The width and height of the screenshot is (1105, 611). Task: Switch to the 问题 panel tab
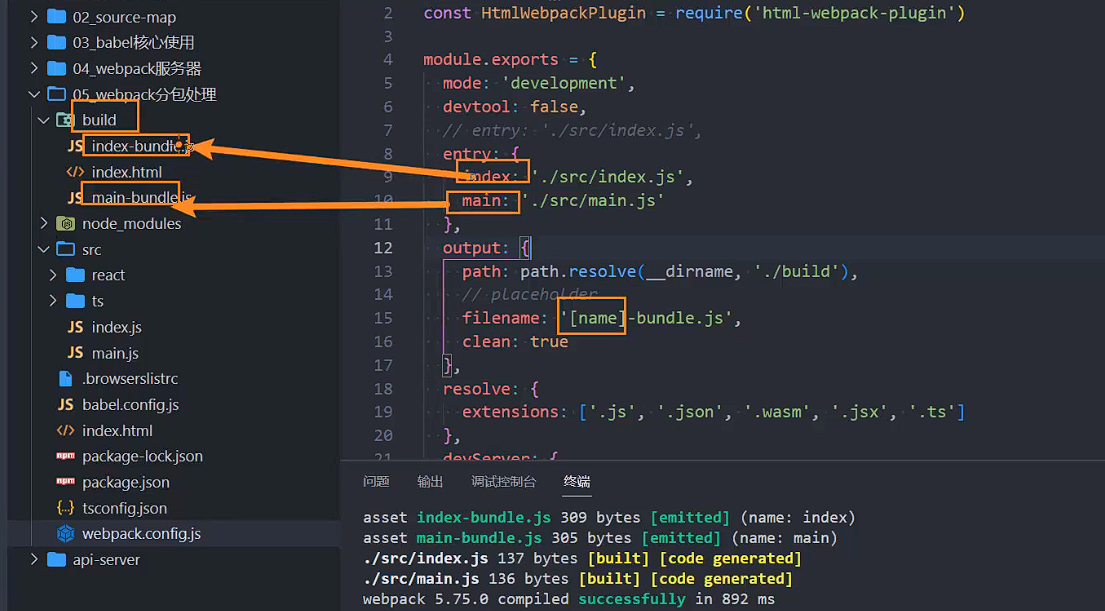pyautogui.click(x=376, y=482)
